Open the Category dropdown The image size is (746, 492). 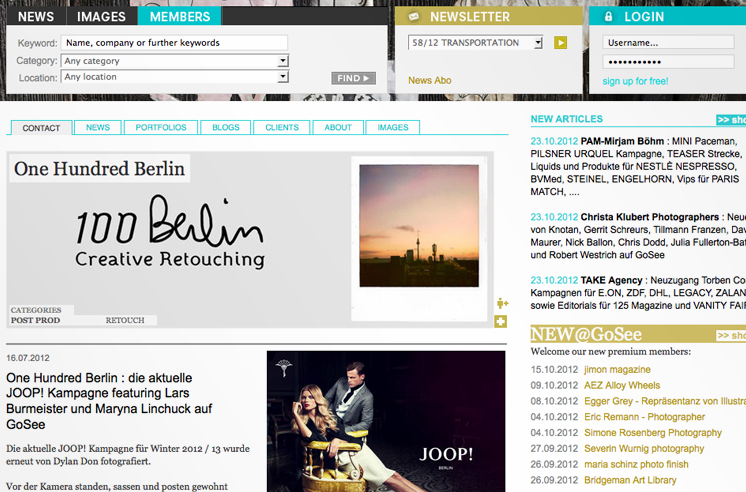tap(175, 61)
